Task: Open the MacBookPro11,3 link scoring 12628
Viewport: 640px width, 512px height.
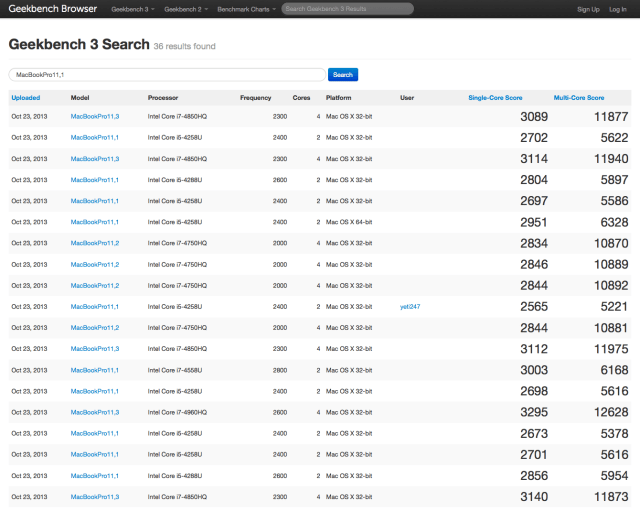Action: point(95,412)
